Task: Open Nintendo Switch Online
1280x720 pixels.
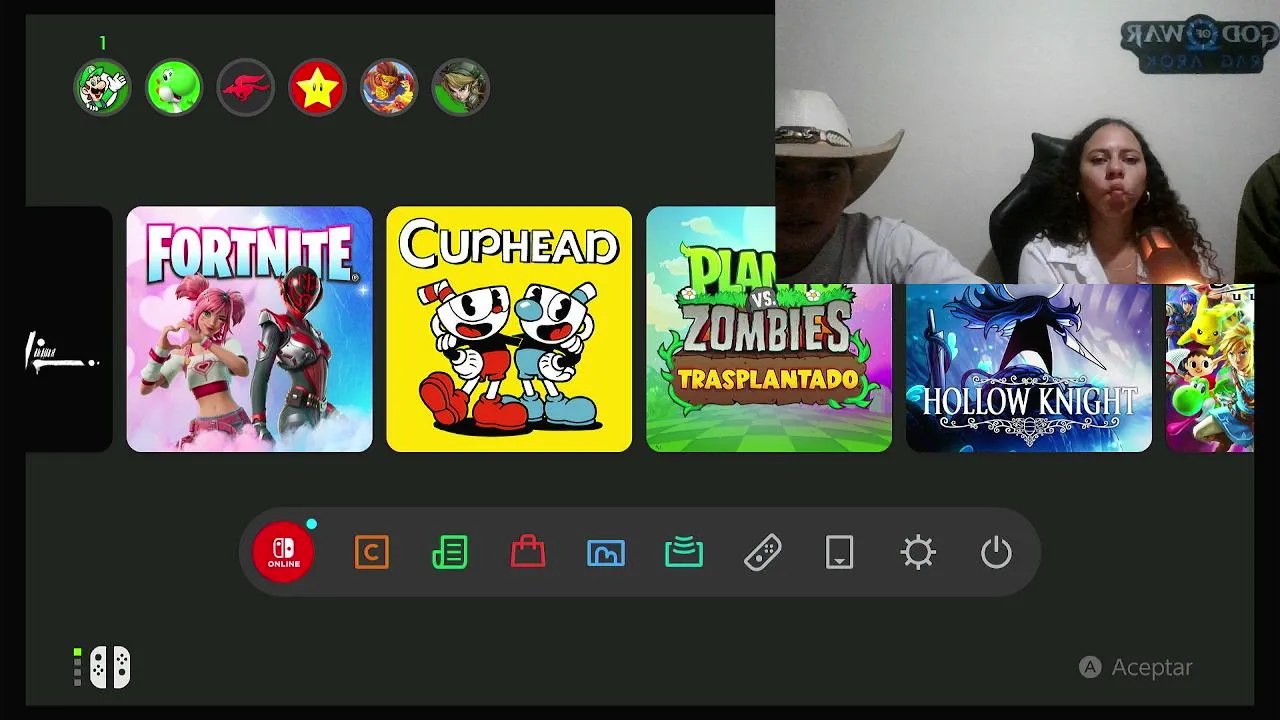Action: (283, 552)
